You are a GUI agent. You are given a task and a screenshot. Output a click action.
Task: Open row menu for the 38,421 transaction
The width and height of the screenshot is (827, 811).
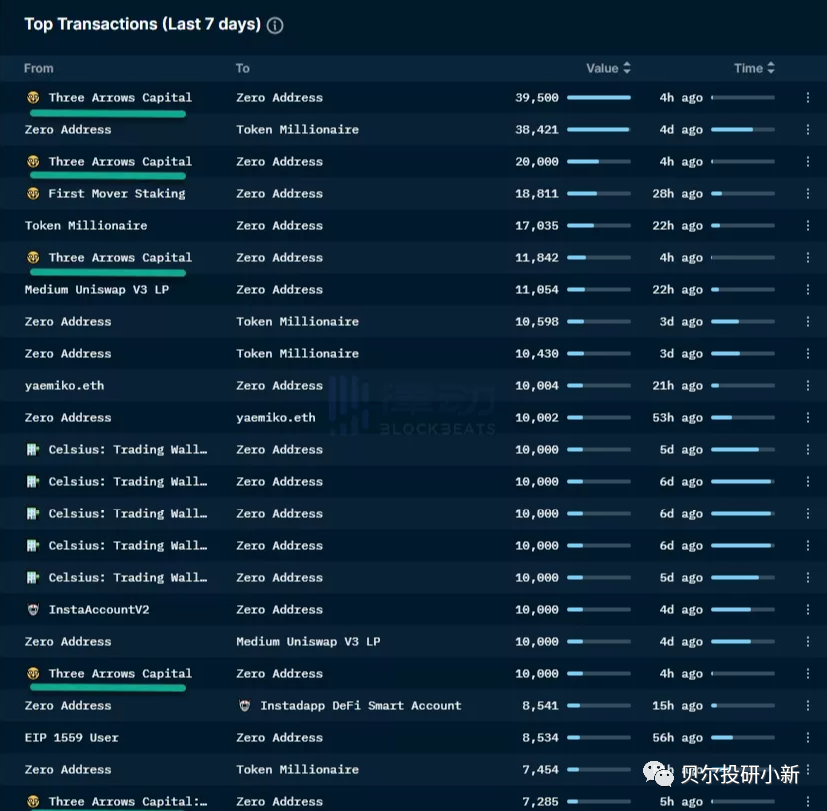click(x=807, y=130)
